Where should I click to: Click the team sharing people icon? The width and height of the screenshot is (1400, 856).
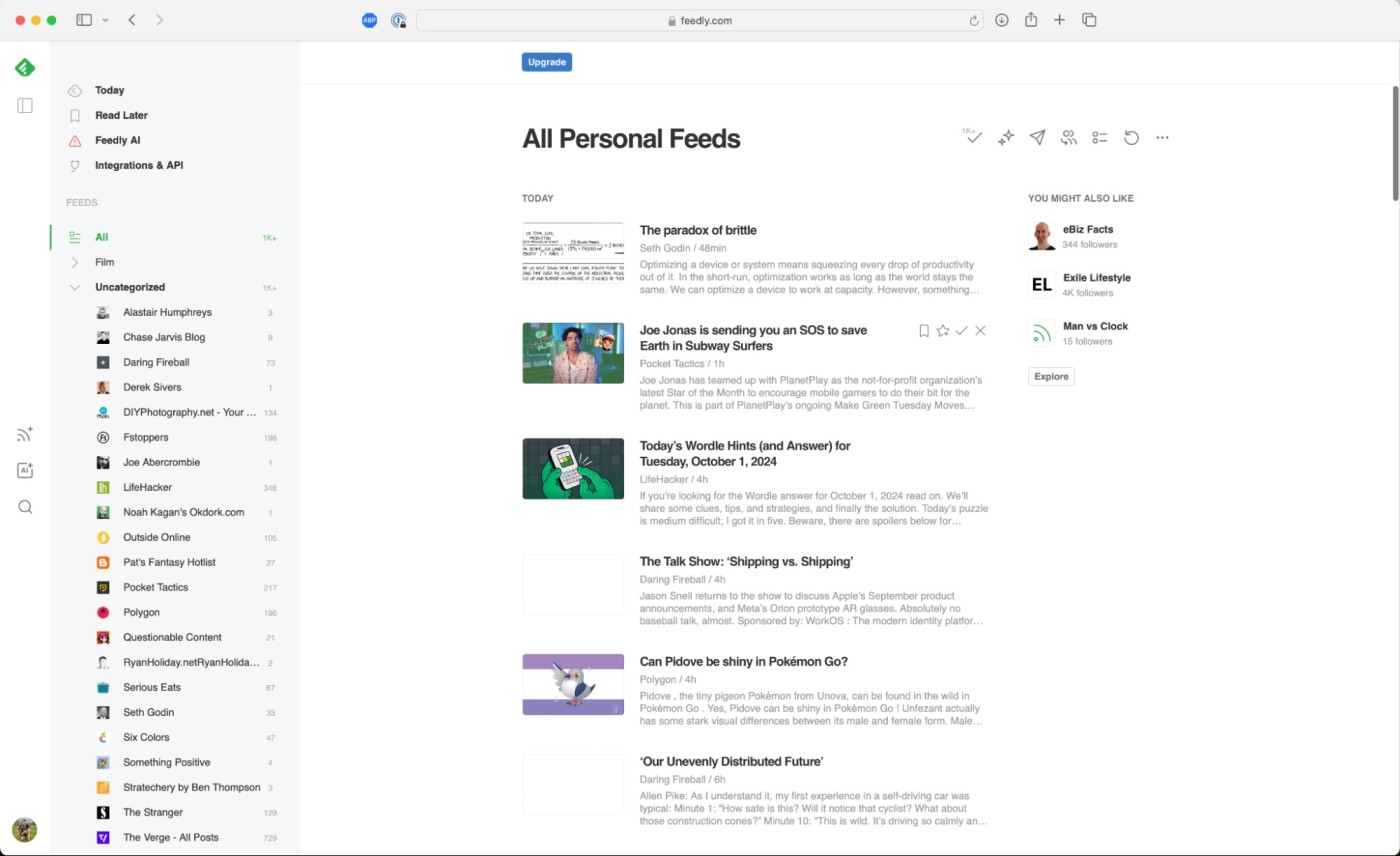point(1069,138)
